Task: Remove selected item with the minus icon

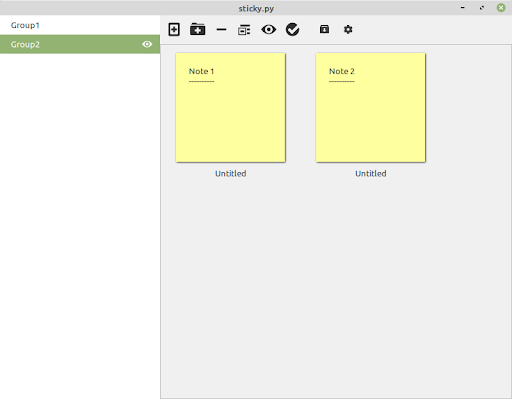Action: click(221, 30)
